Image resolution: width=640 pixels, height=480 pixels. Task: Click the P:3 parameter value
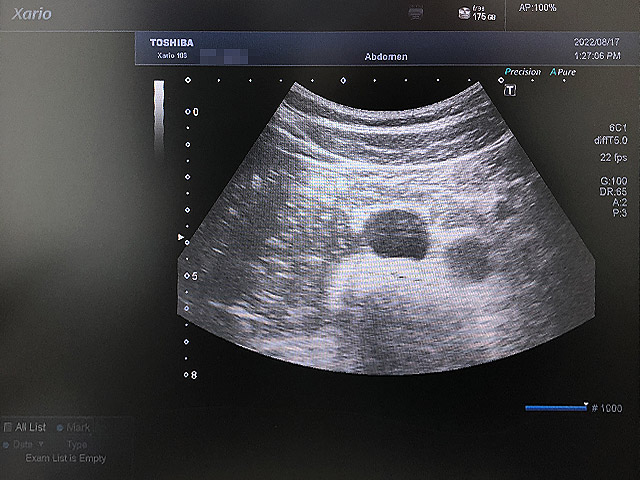tap(620, 213)
